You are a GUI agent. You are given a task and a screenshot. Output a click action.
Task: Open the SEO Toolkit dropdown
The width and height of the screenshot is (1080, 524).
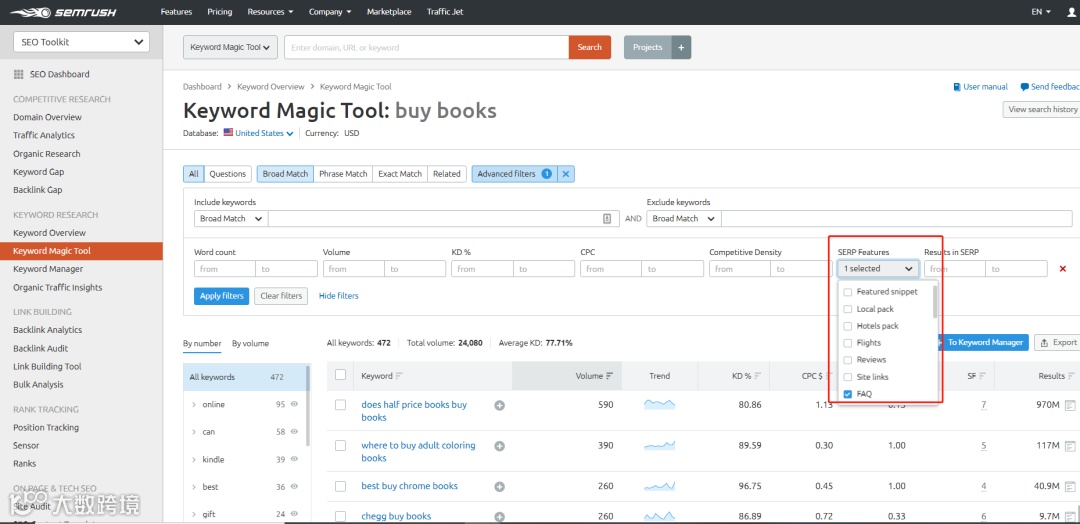pyautogui.click(x=81, y=42)
